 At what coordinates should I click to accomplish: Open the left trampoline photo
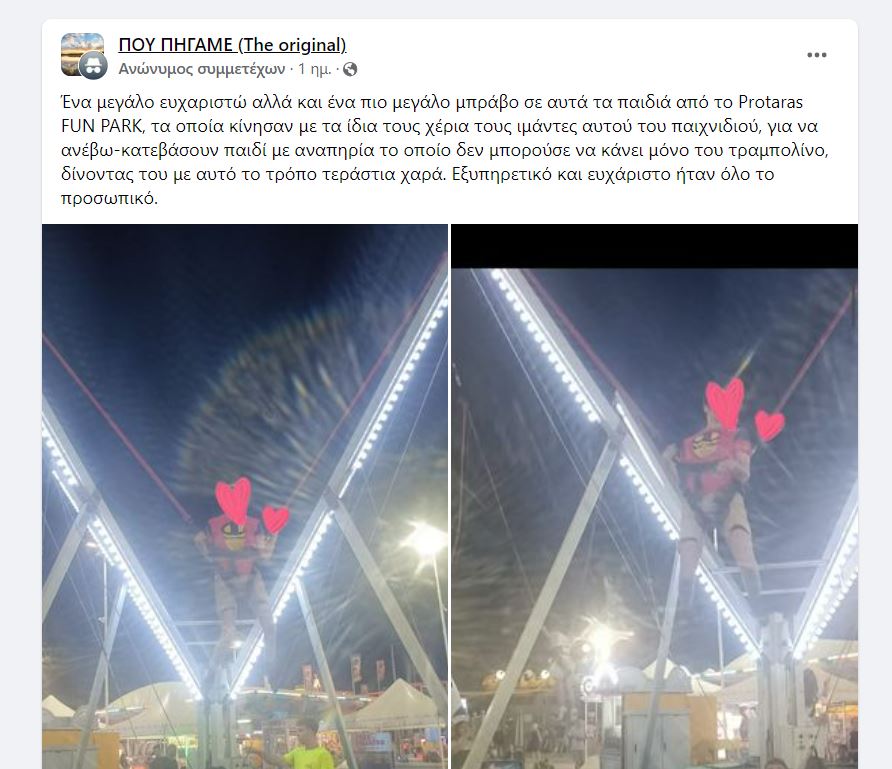[245, 496]
